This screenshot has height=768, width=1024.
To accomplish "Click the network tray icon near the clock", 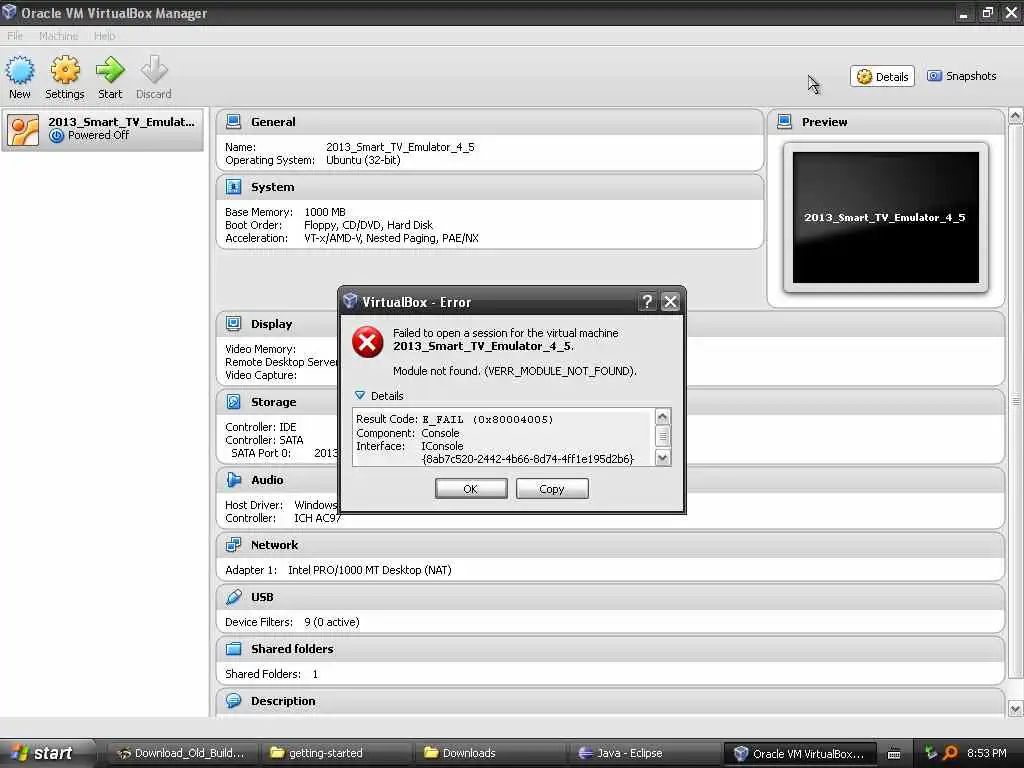I will click(x=930, y=753).
